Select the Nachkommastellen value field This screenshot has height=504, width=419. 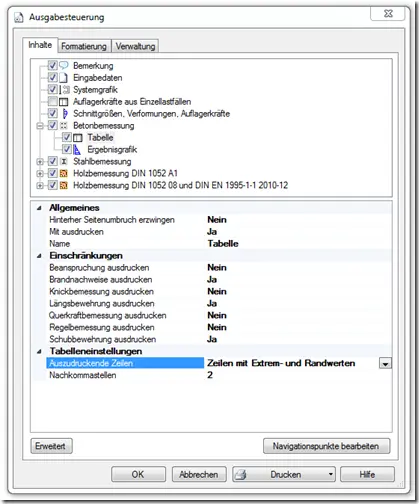coord(298,375)
